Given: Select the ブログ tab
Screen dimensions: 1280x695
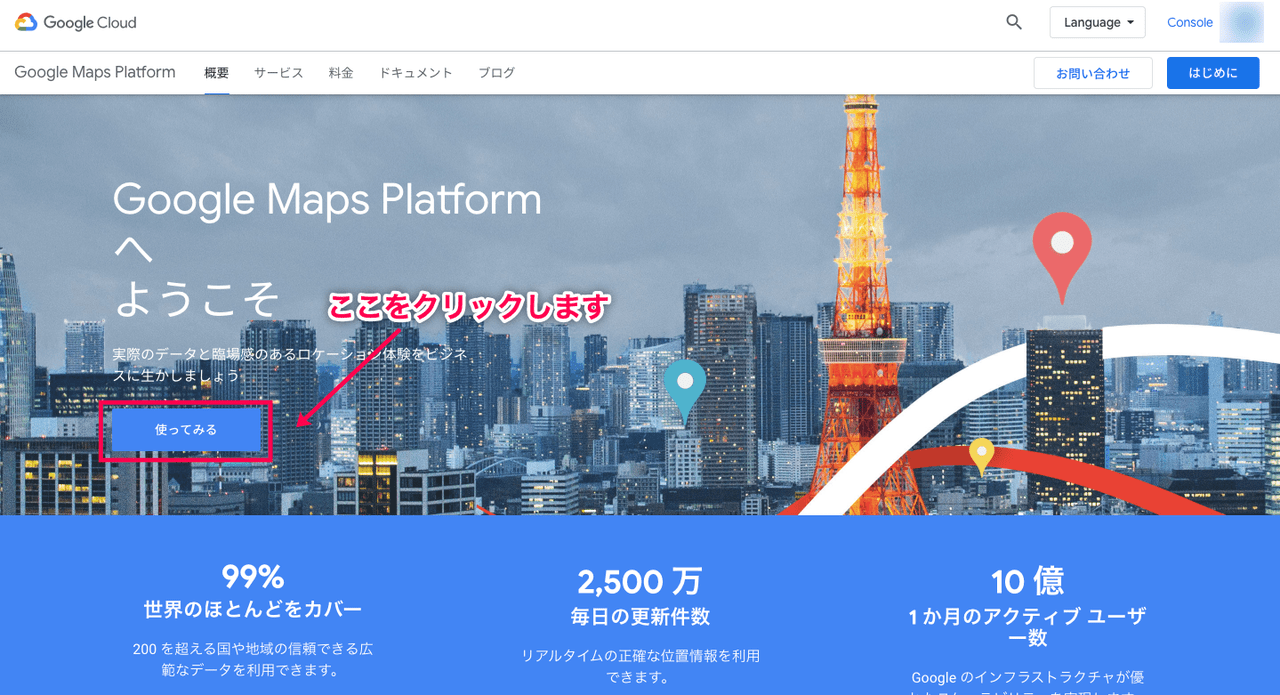Looking at the screenshot, I should 496,73.
